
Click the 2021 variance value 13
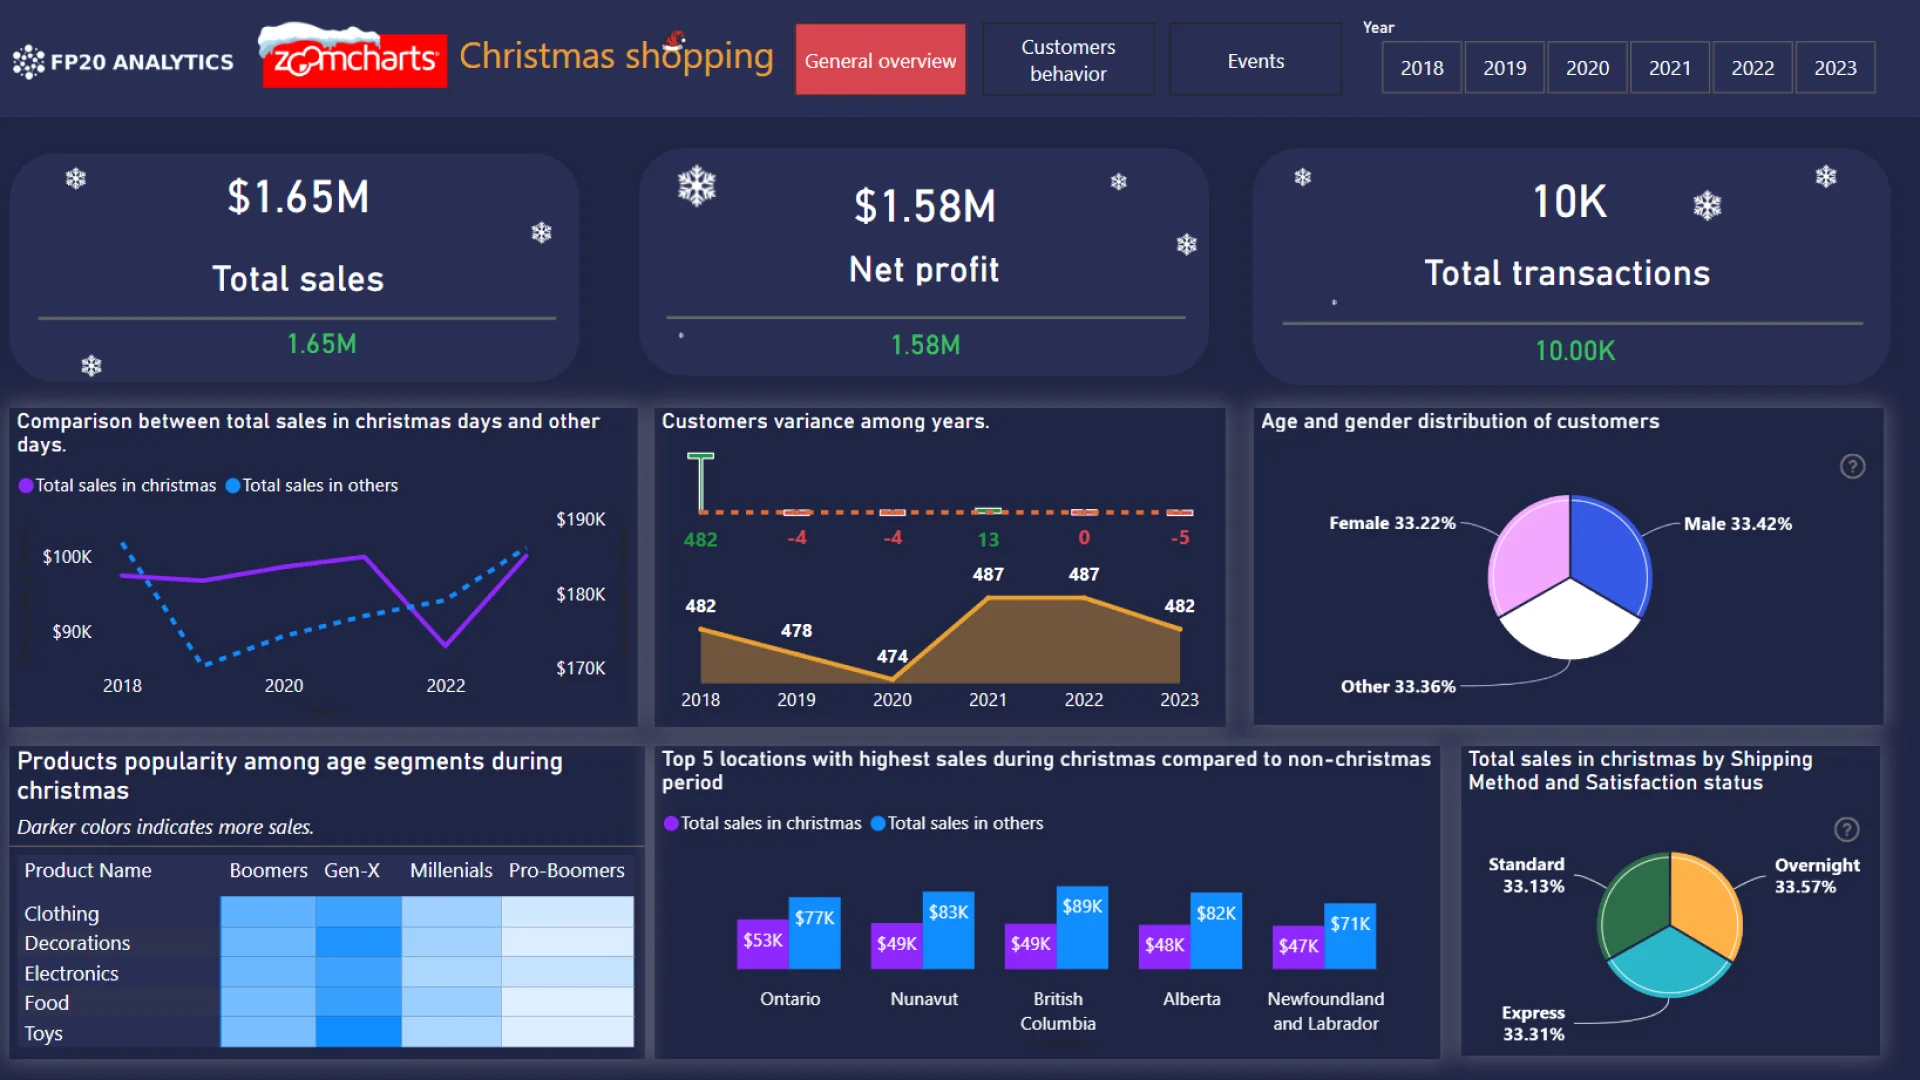tap(988, 540)
